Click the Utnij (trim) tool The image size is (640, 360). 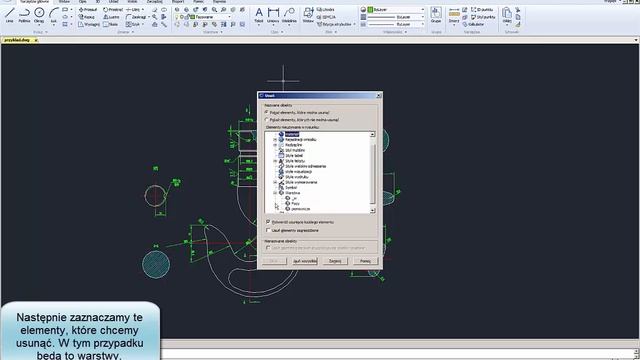click(133, 9)
